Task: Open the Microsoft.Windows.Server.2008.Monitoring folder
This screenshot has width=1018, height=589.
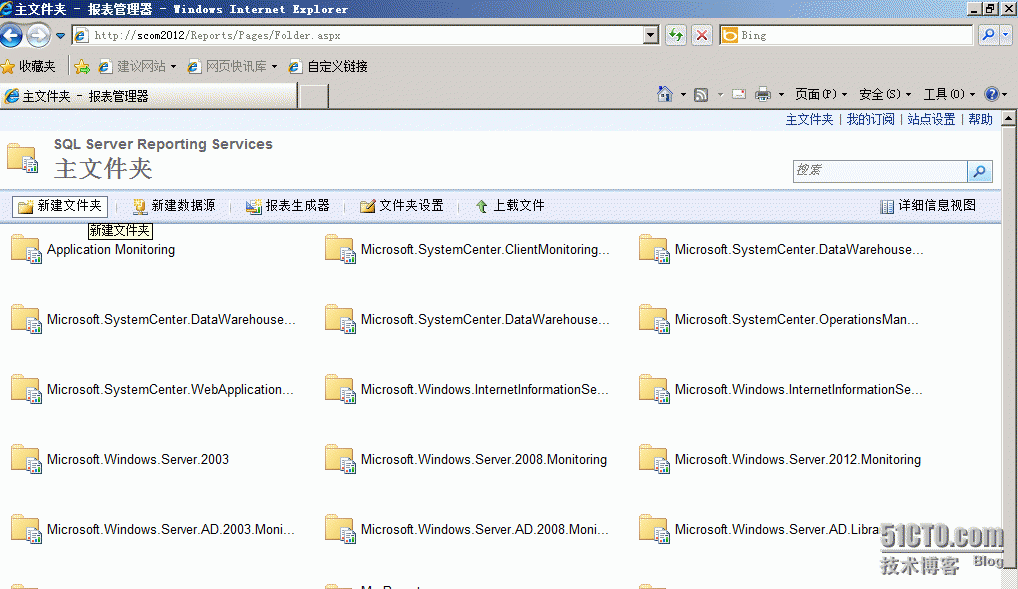Action: (484, 460)
